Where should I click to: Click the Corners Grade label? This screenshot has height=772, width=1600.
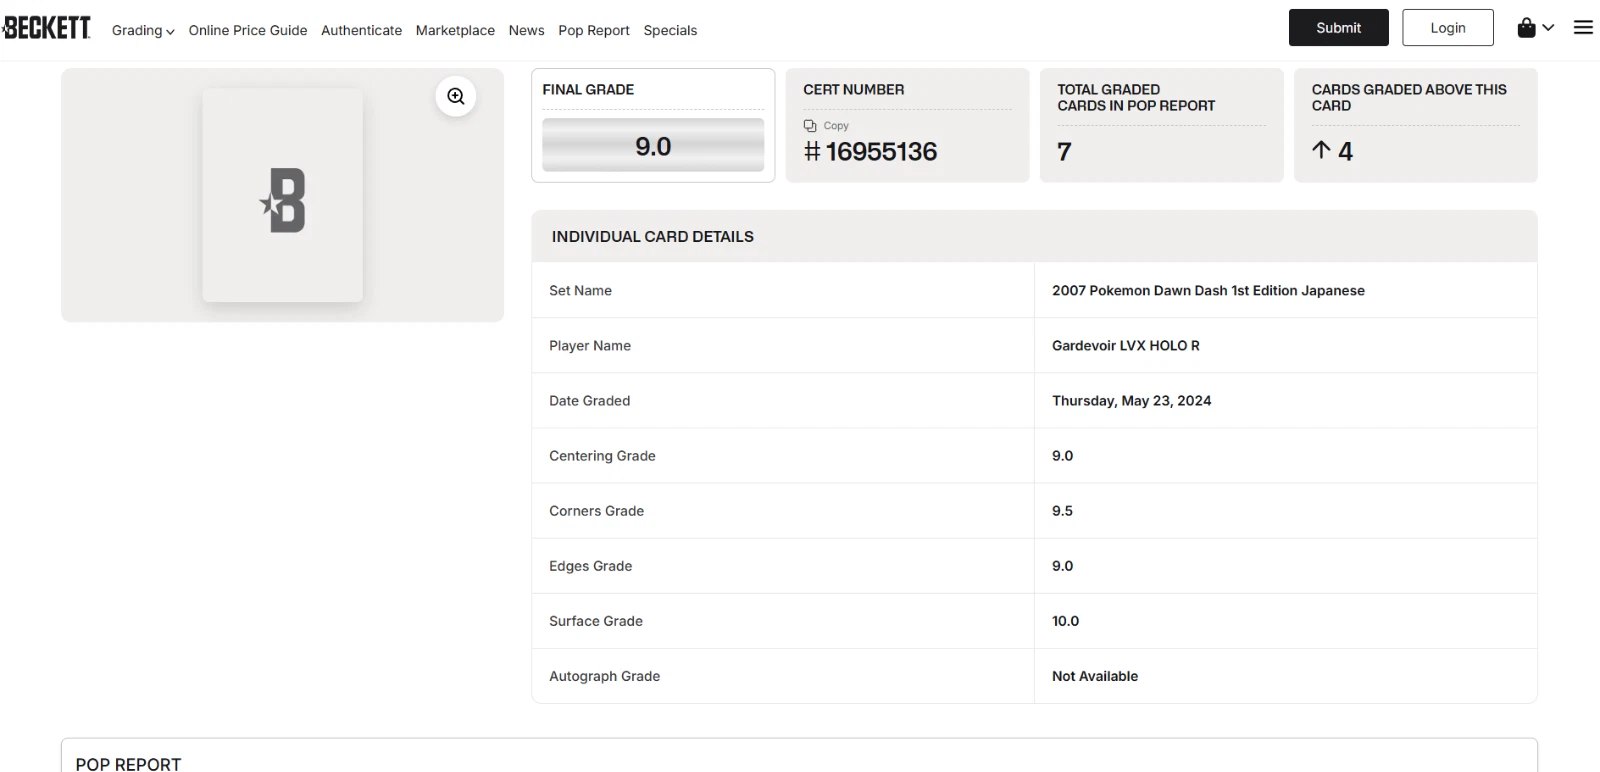(596, 511)
